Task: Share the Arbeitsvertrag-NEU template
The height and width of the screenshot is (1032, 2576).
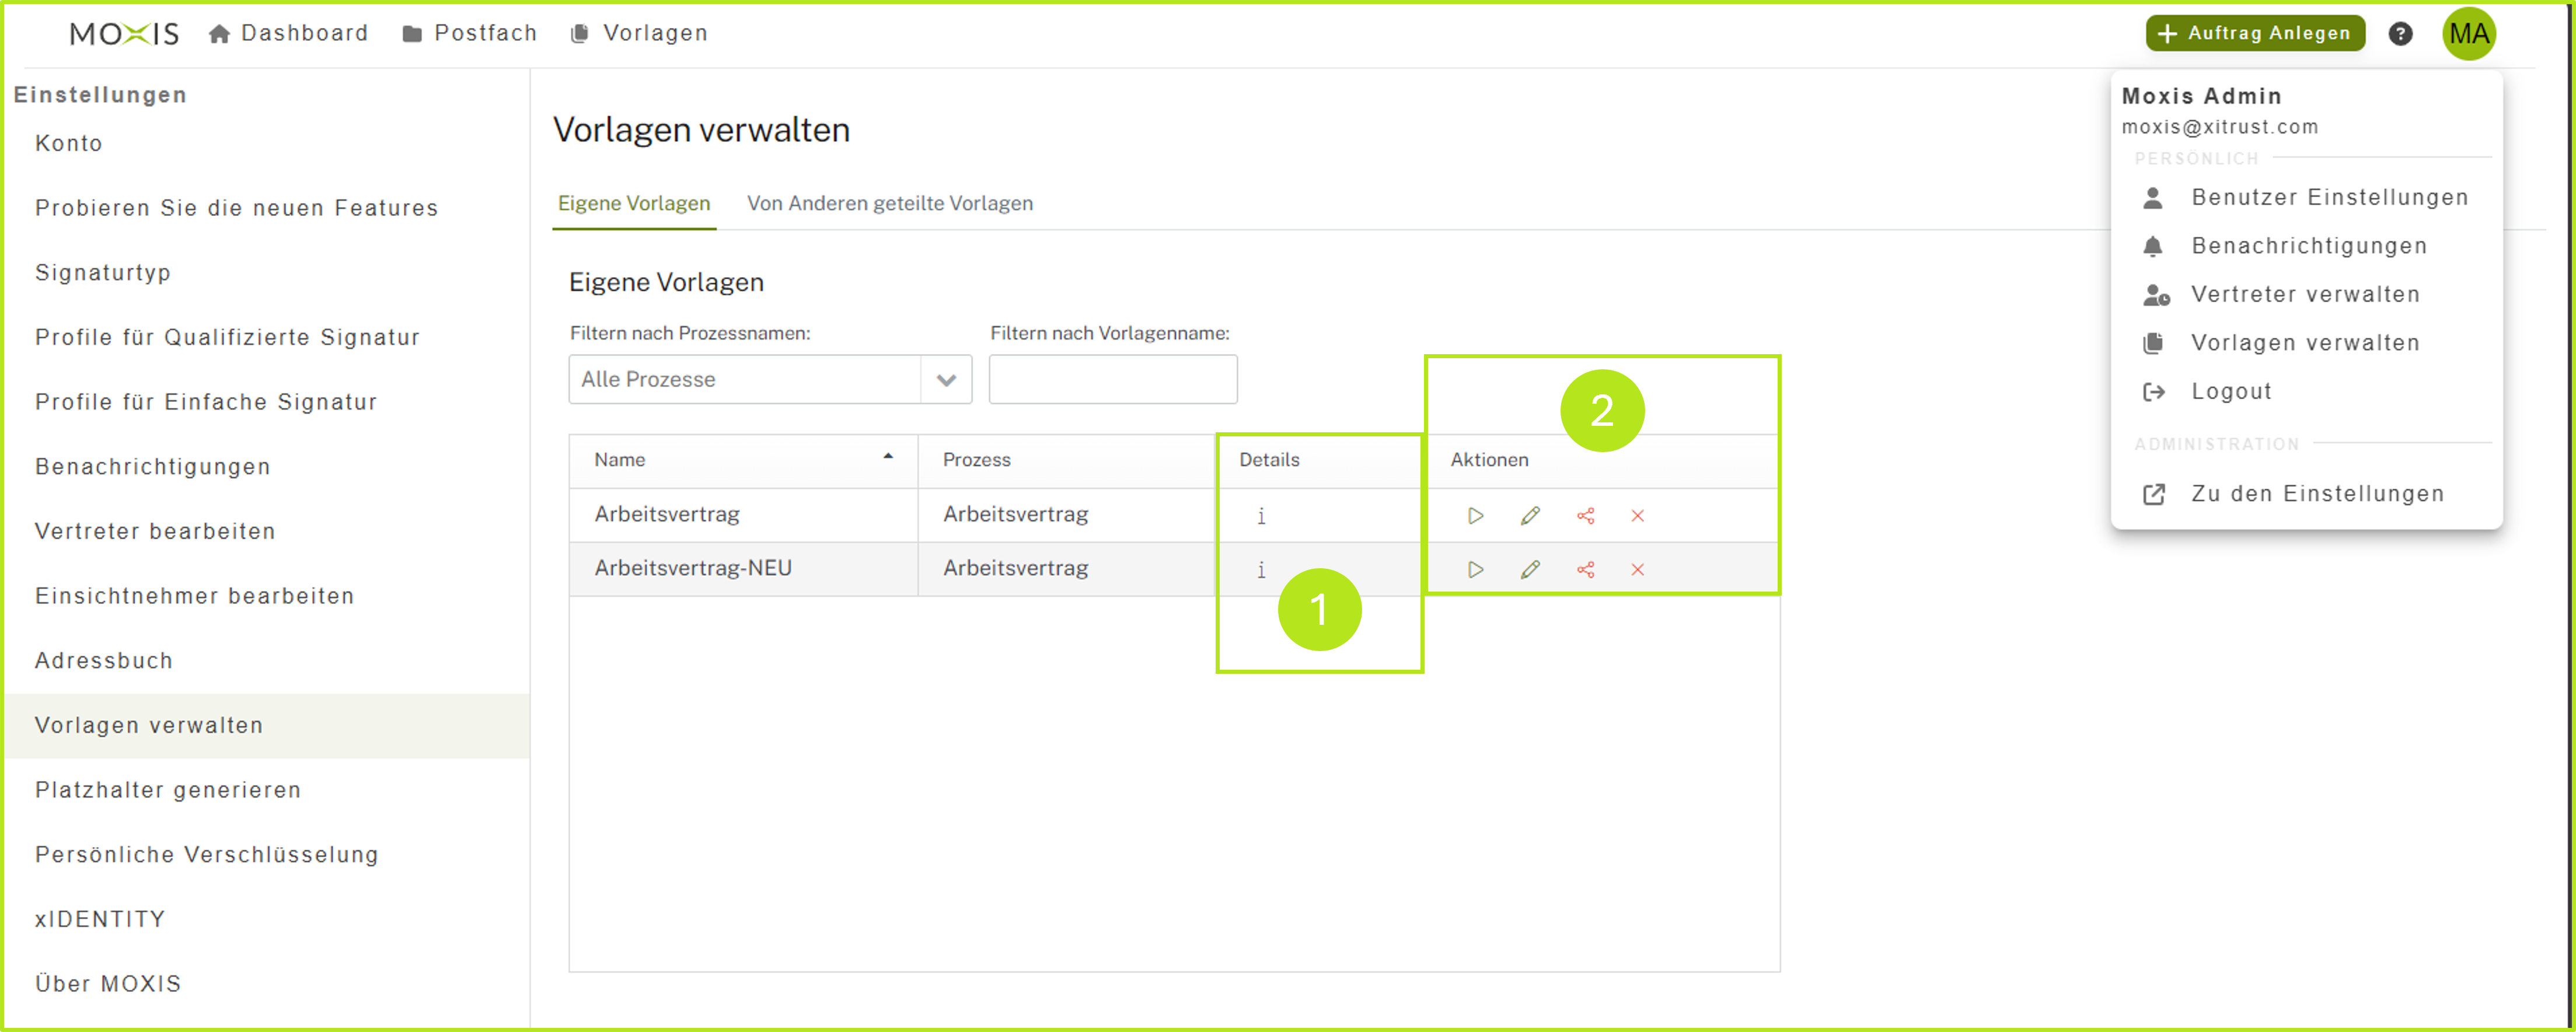Action: [x=1585, y=569]
